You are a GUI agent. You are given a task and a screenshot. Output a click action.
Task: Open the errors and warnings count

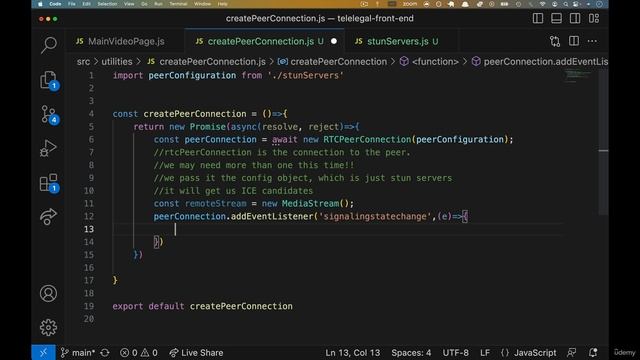[139, 353]
